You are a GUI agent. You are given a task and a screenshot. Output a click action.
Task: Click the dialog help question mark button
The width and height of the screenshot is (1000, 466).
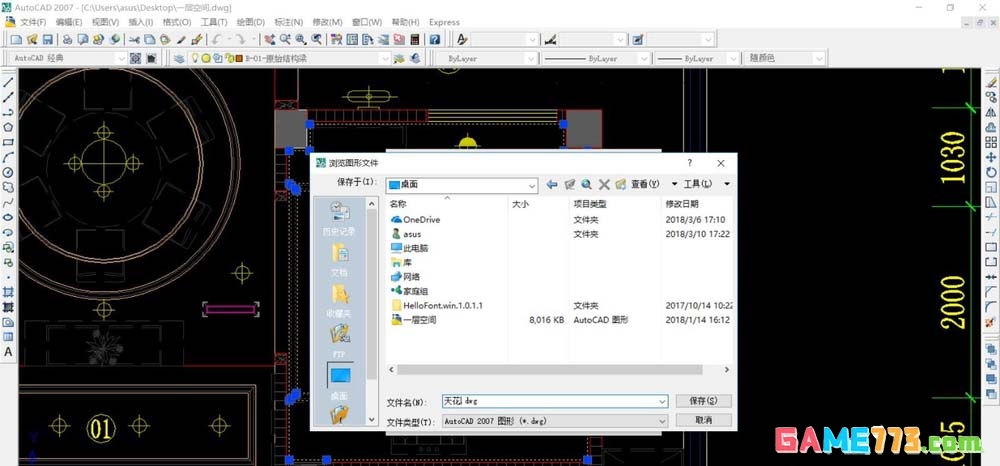click(x=689, y=163)
